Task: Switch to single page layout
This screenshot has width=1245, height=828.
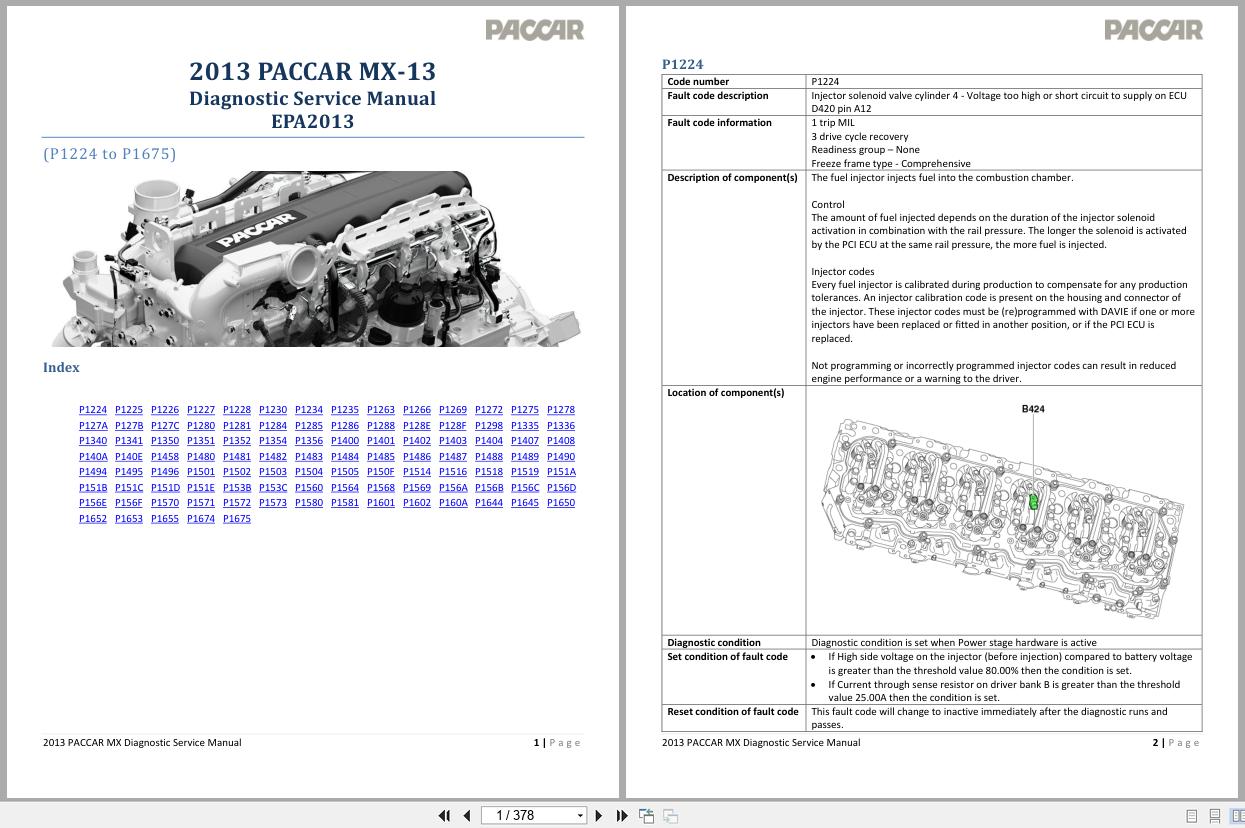Action: click(1191, 816)
